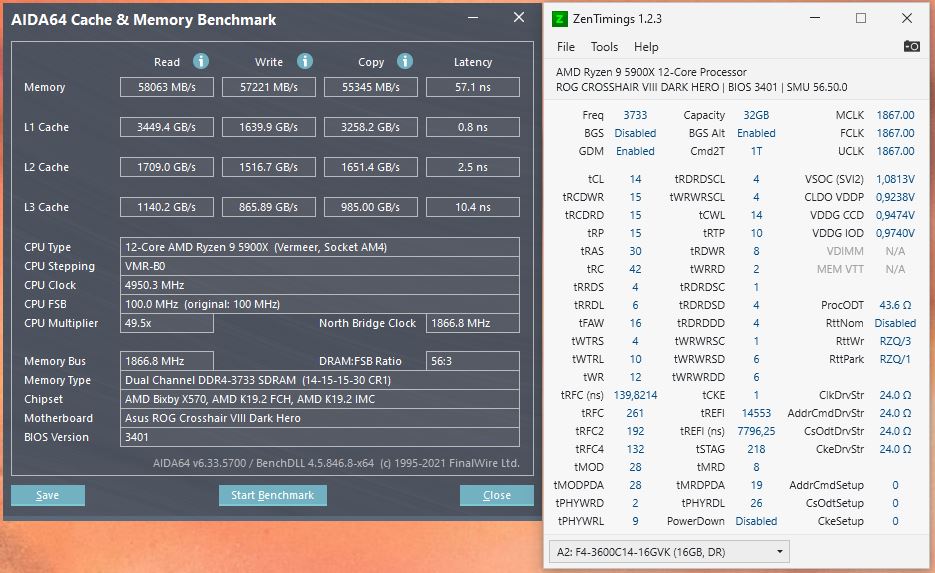Minimize the AIDA64 benchmark window
Screen dimensions: 935x573
[x=473, y=18]
